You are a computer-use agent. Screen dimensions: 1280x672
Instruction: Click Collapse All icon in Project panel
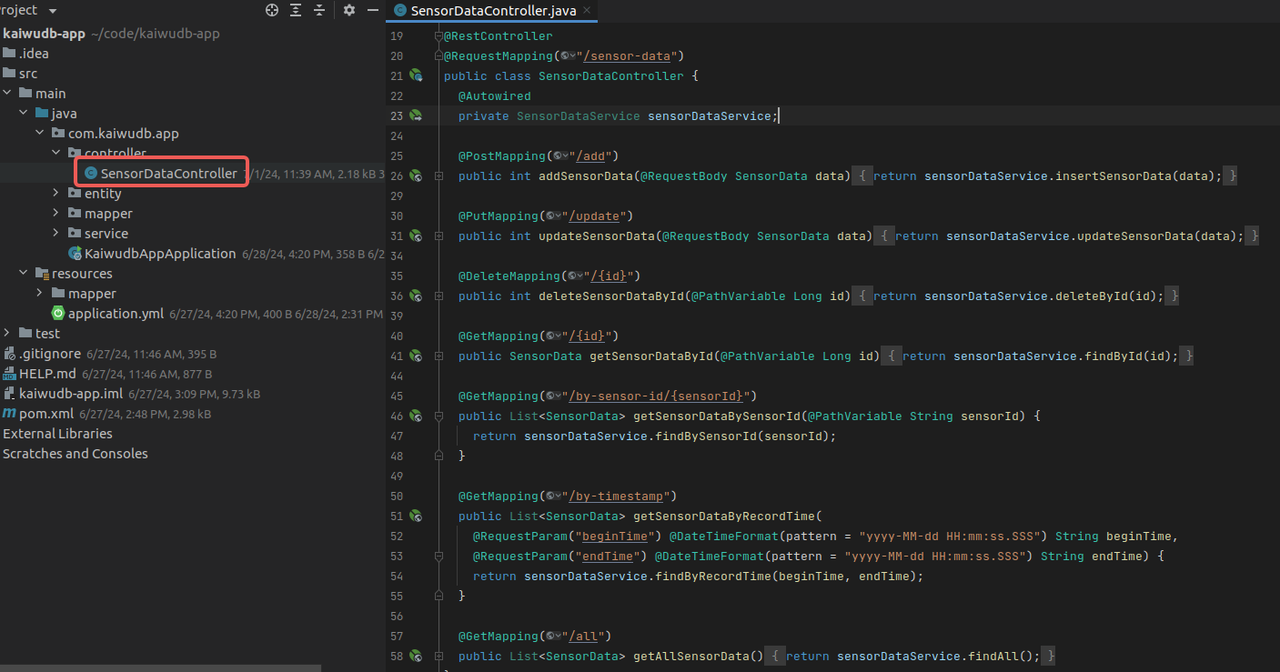[320, 10]
